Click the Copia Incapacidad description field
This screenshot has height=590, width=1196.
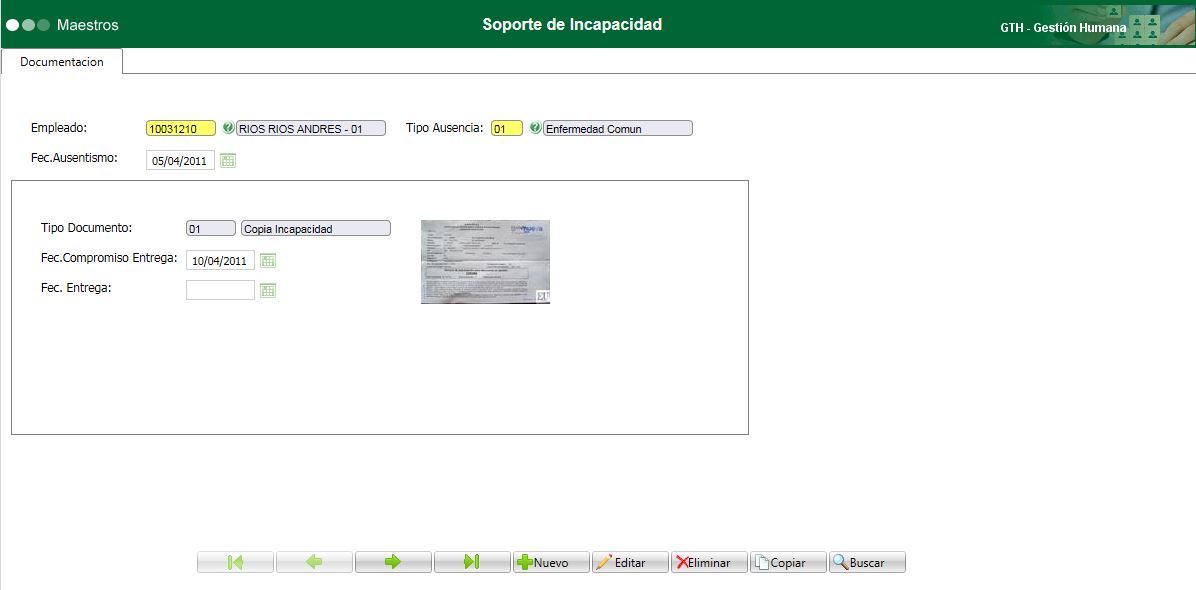pyautogui.click(x=316, y=228)
